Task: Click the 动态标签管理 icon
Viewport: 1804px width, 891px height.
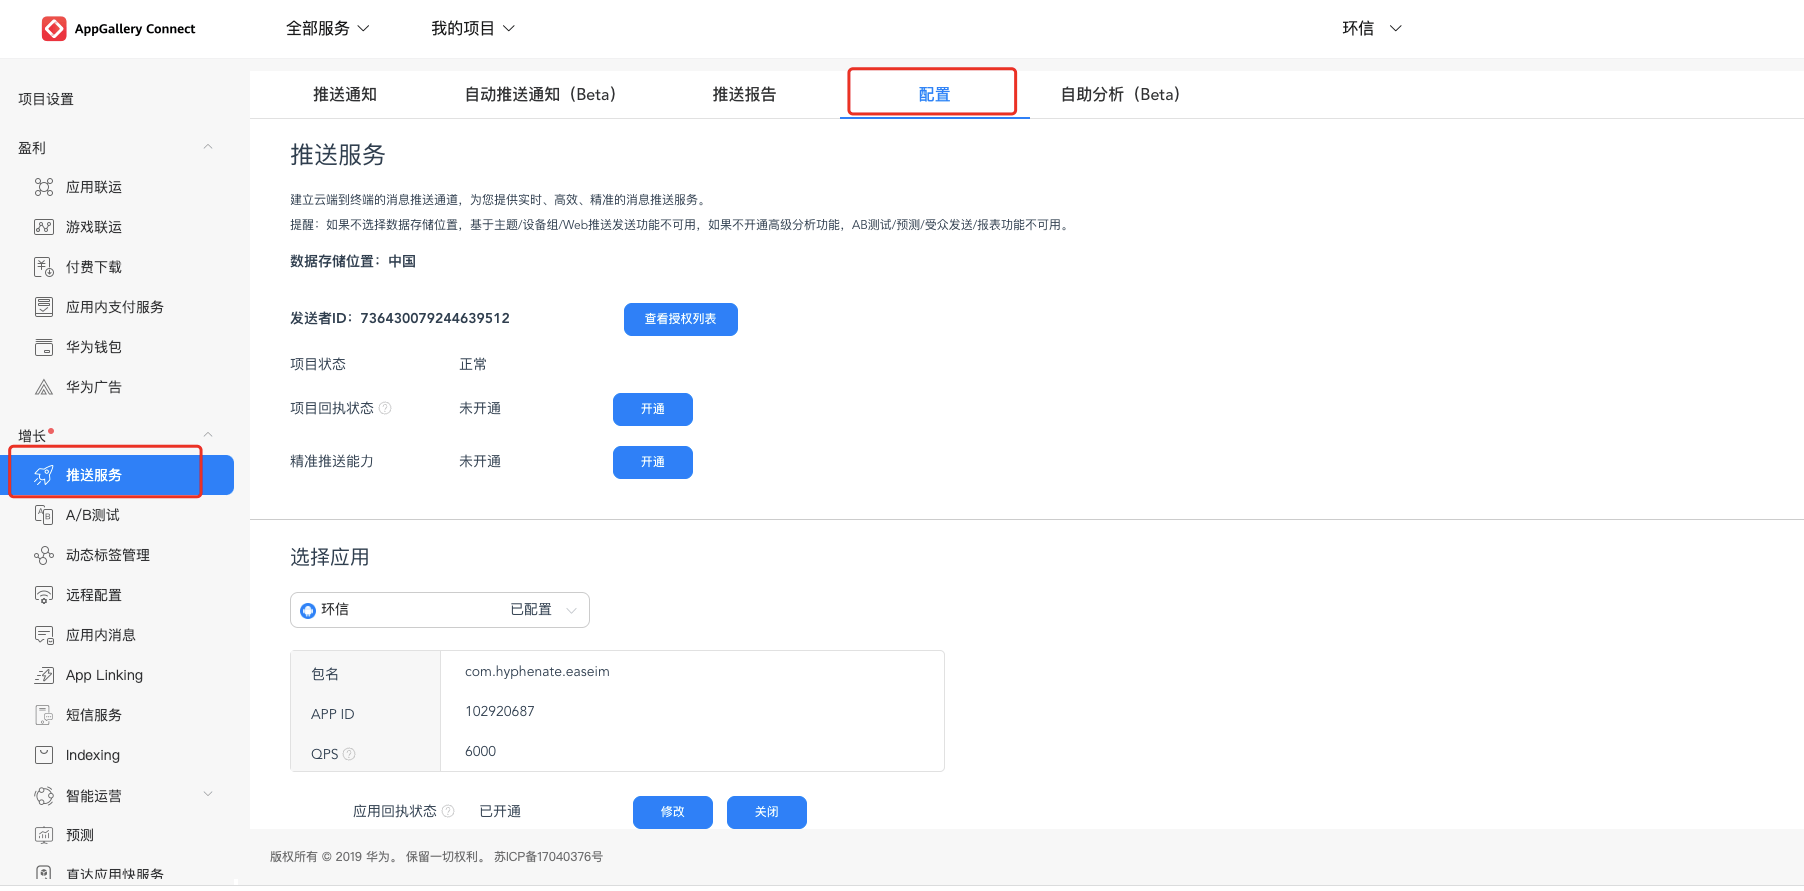Action: (x=44, y=555)
